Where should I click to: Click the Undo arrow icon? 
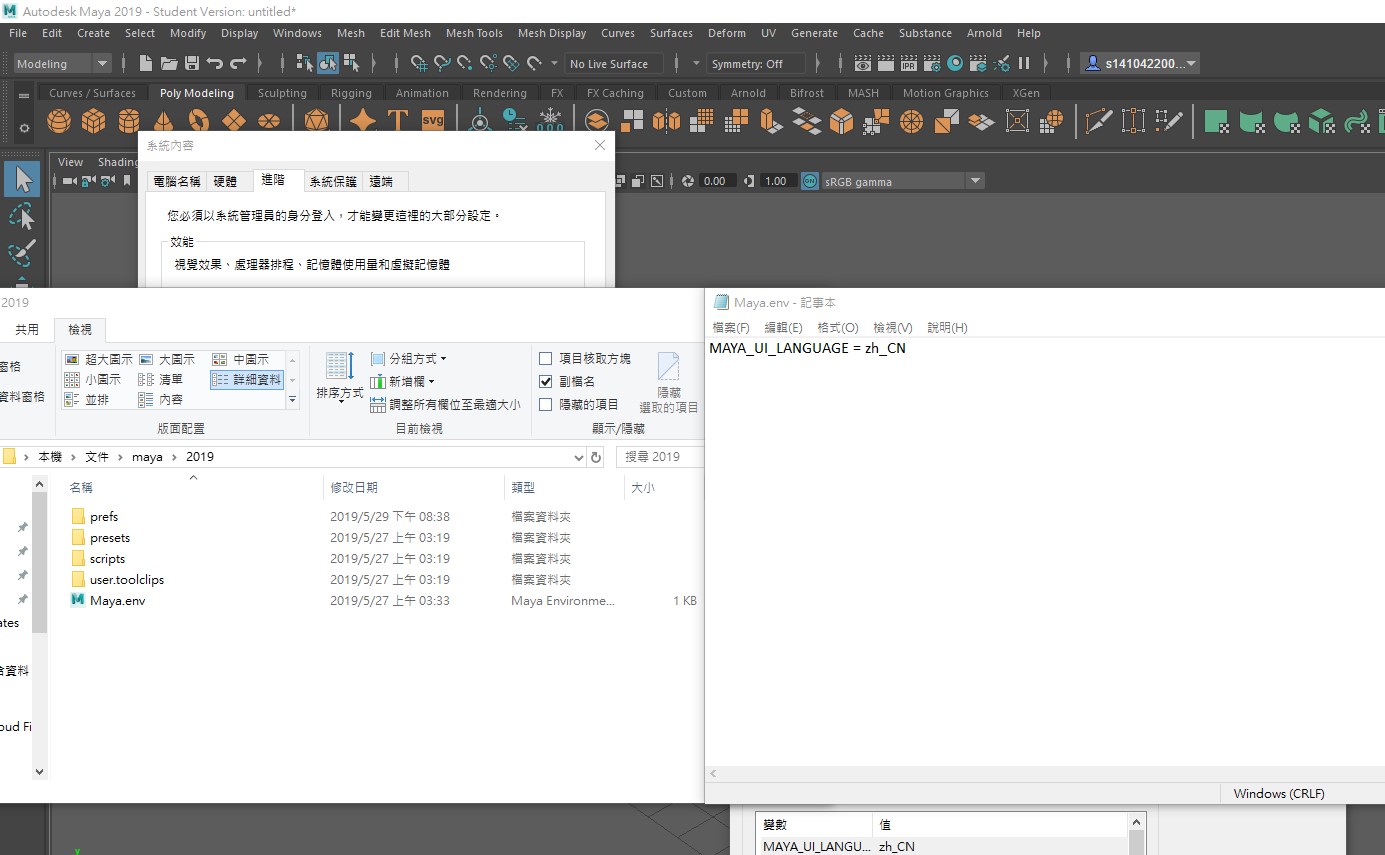[x=214, y=63]
